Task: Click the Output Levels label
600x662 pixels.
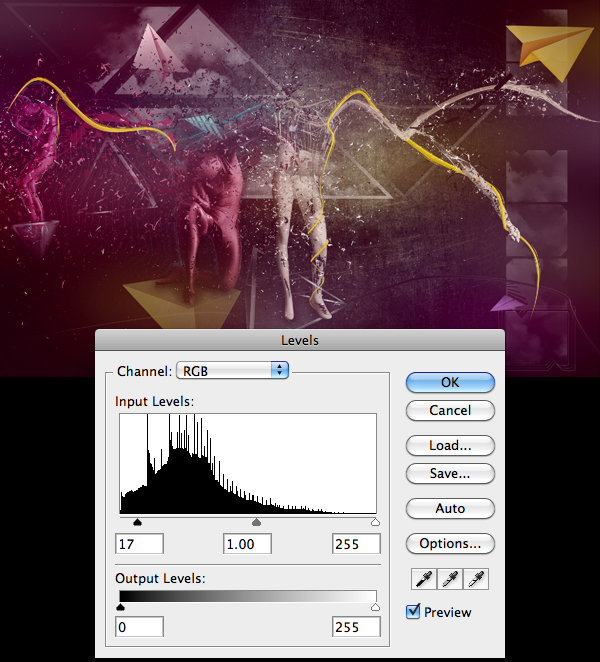Action: 160,578
